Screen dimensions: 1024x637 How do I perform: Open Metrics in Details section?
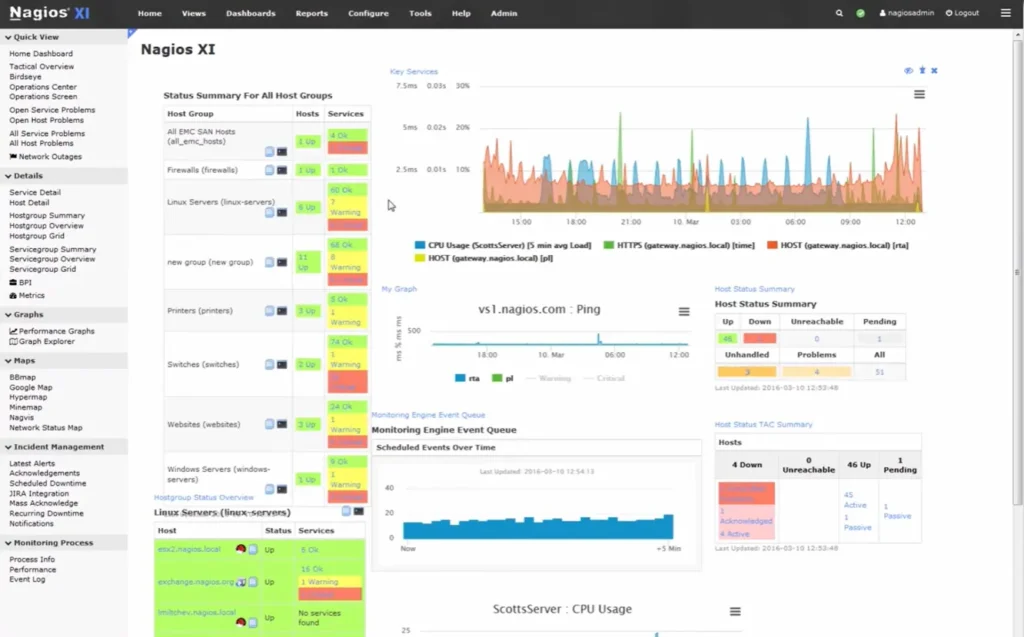[27, 295]
